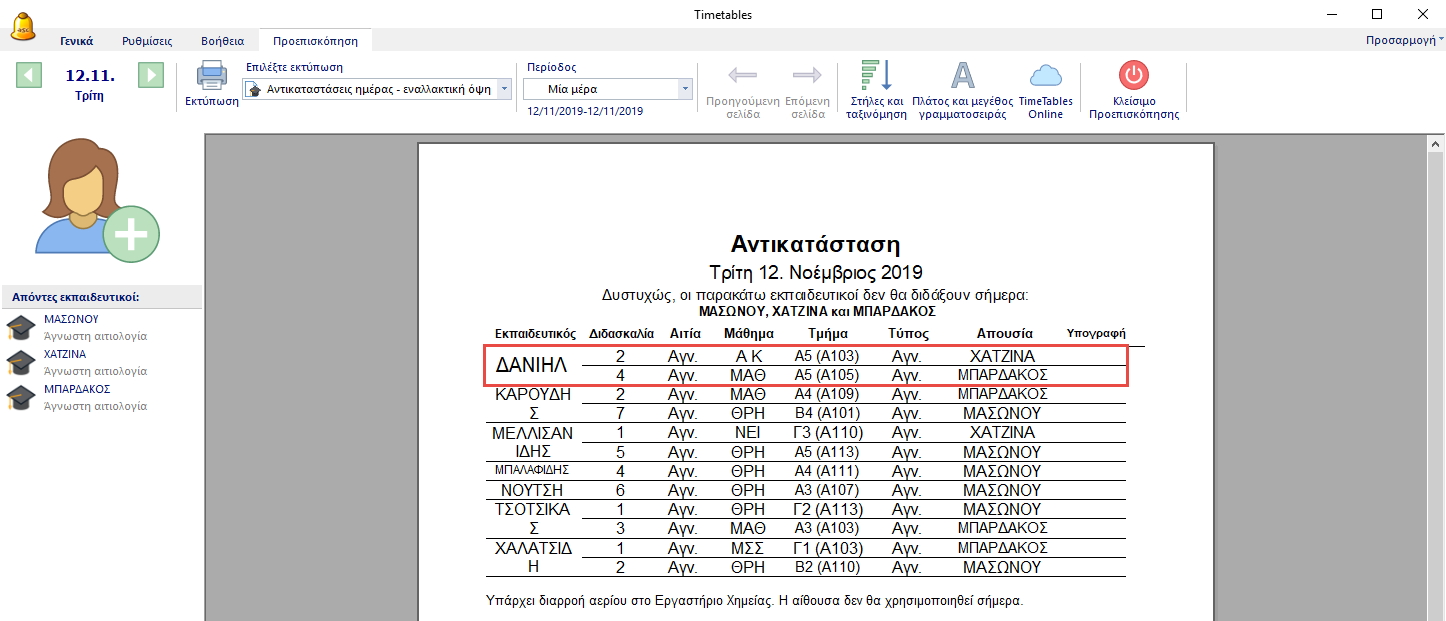Open the Προσαρμογή dropdown menu
This screenshot has width=1446, height=621.
click(x=1404, y=41)
